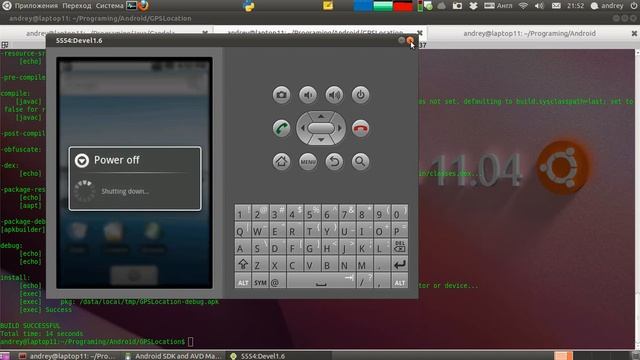Click the emulator search button
Screen dimensions: 640x360
tap(360, 162)
